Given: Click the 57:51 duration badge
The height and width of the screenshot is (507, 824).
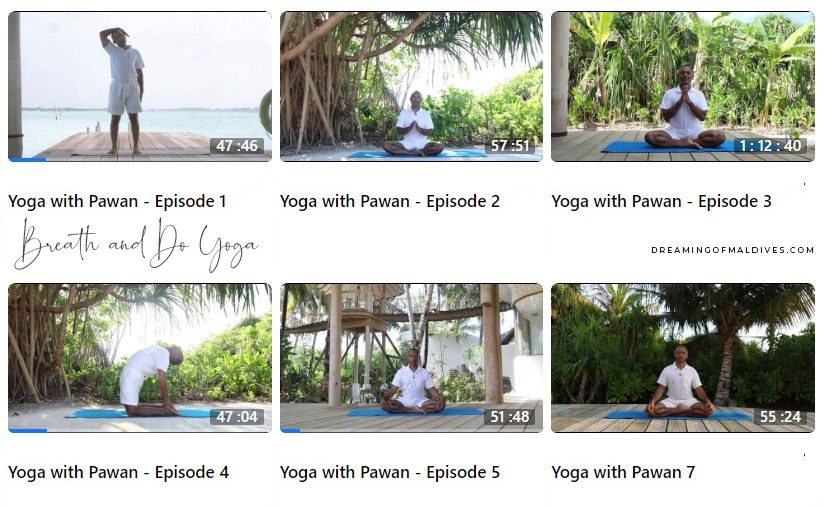Looking at the screenshot, I should click(509, 146).
